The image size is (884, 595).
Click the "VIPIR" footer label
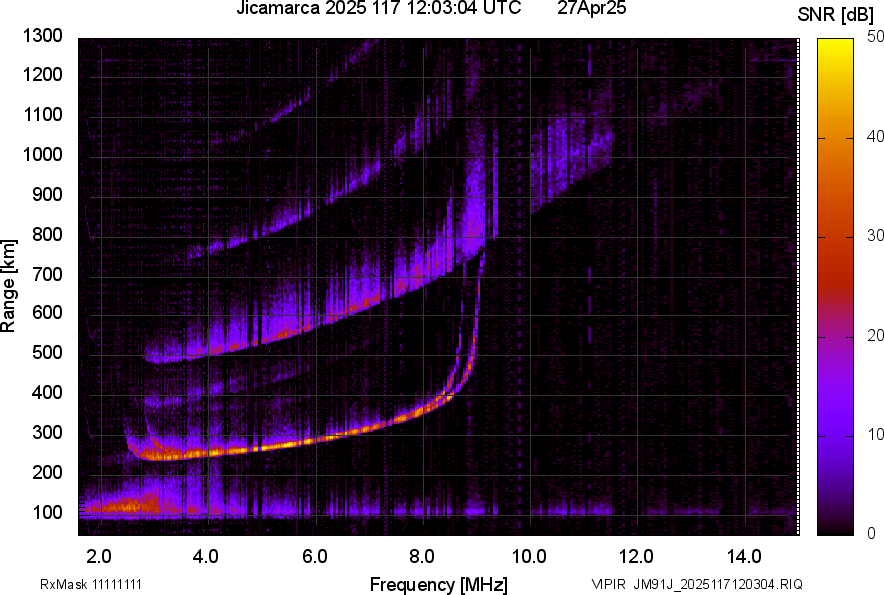click(608, 584)
